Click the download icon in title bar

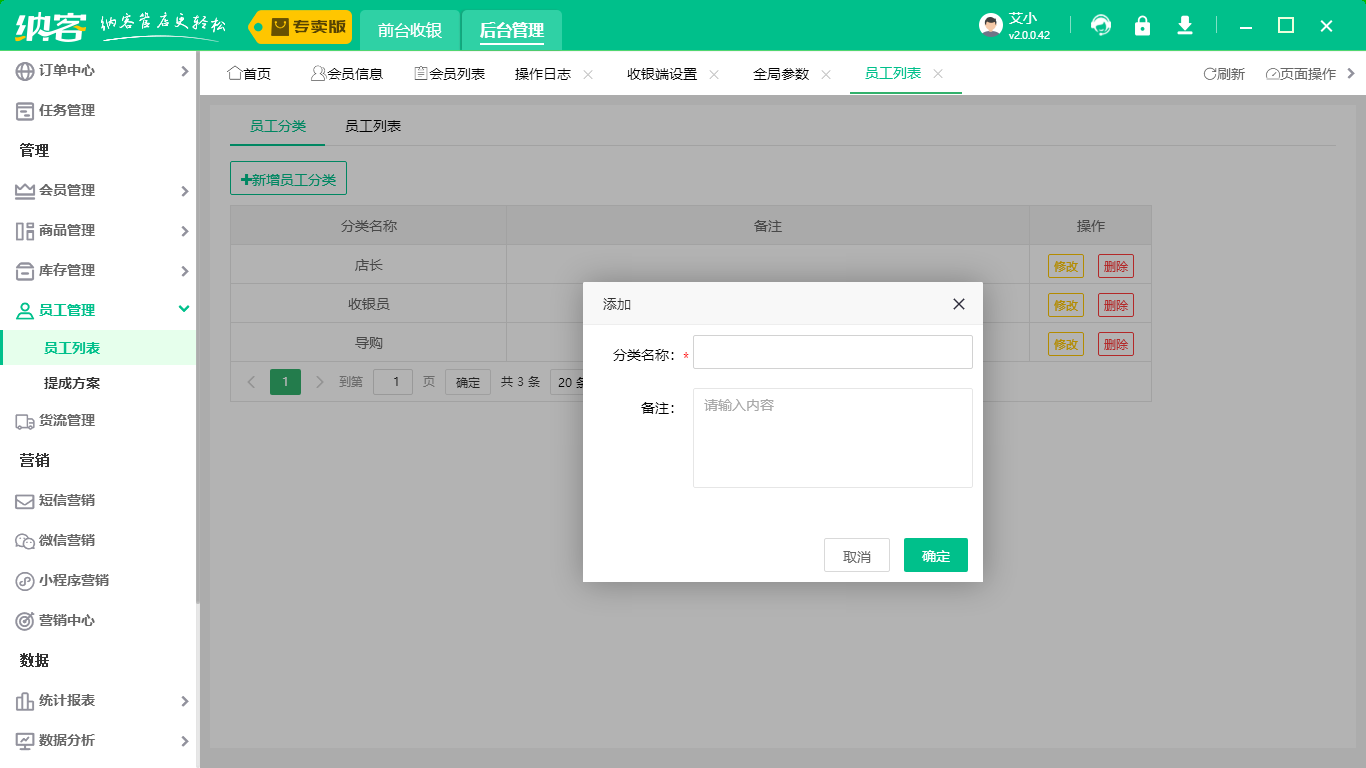(x=1184, y=26)
